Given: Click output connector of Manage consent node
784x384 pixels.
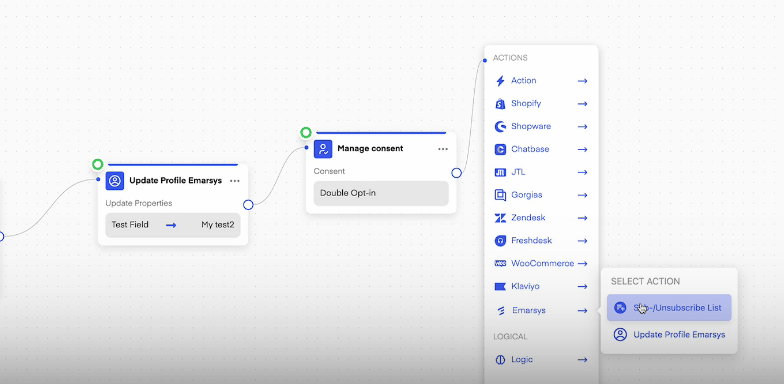Looking at the screenshot, I should (456, 173).
